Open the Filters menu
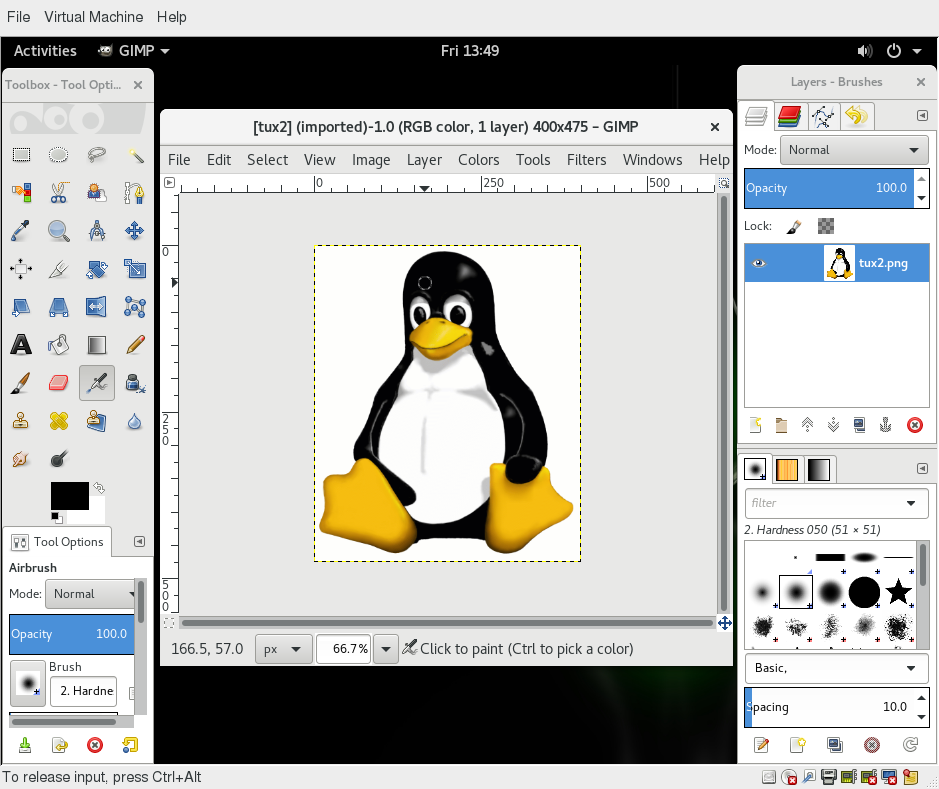The height and width of the screenshot is (789, 939). (x=586, y=160)
